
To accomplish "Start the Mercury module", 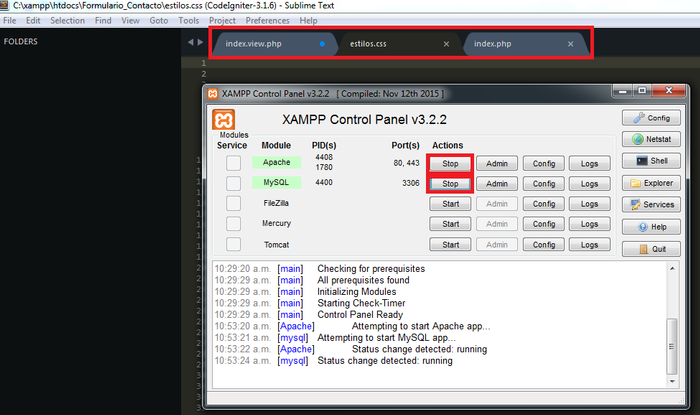I will click(x=450, y=224).
